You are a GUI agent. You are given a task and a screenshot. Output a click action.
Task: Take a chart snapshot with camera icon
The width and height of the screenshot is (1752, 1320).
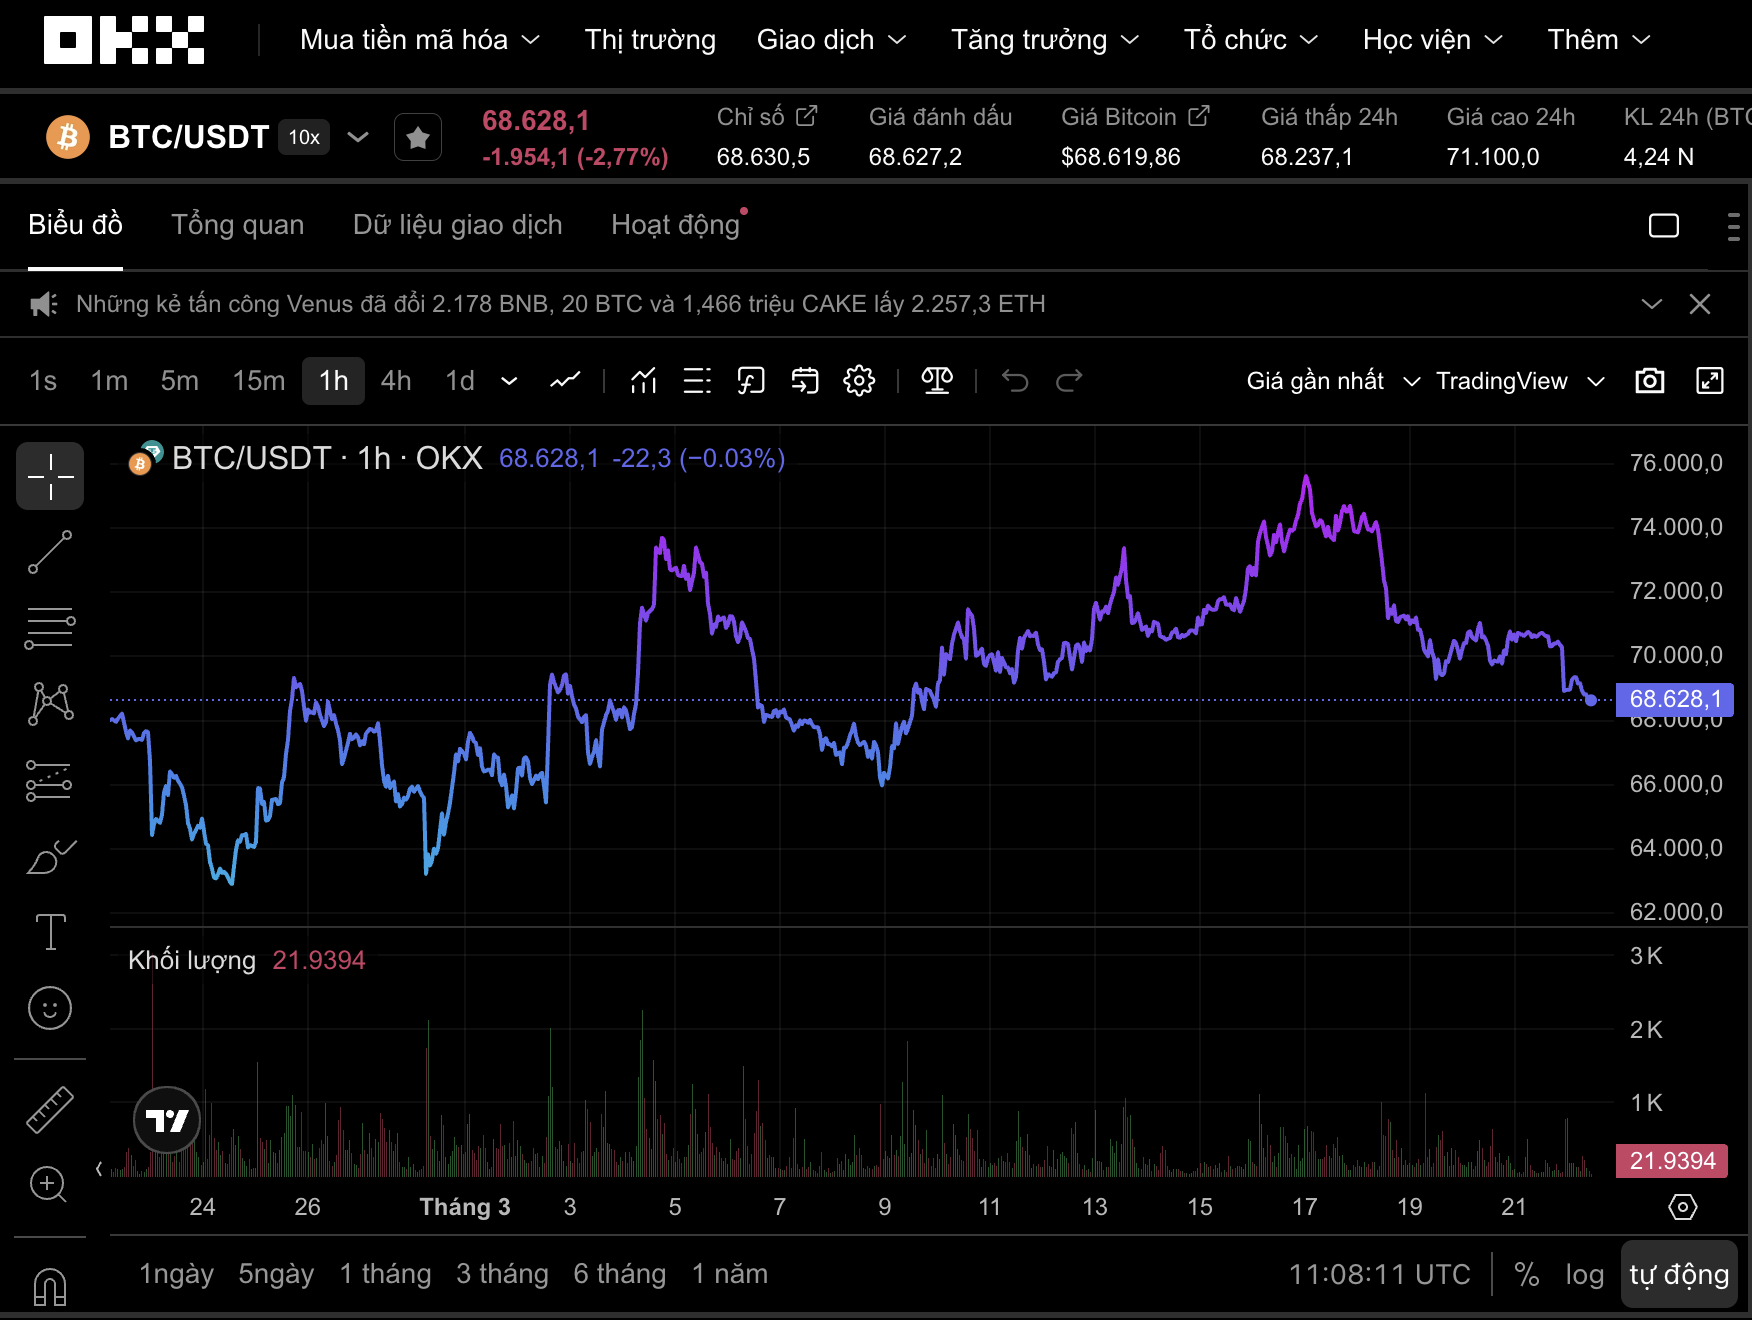[1649, 381]
